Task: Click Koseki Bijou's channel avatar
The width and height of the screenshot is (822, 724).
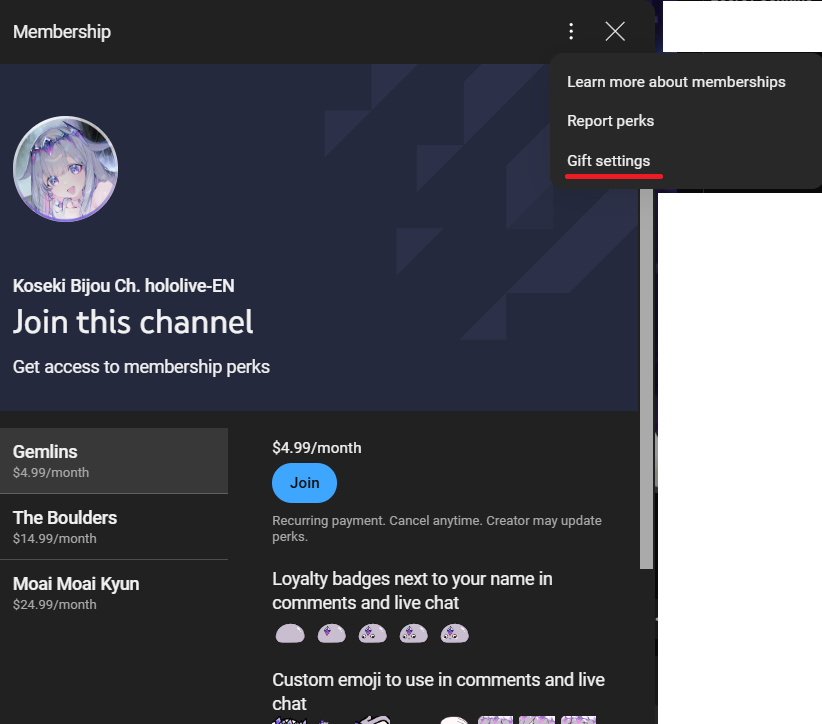Action: click(66, 169)
